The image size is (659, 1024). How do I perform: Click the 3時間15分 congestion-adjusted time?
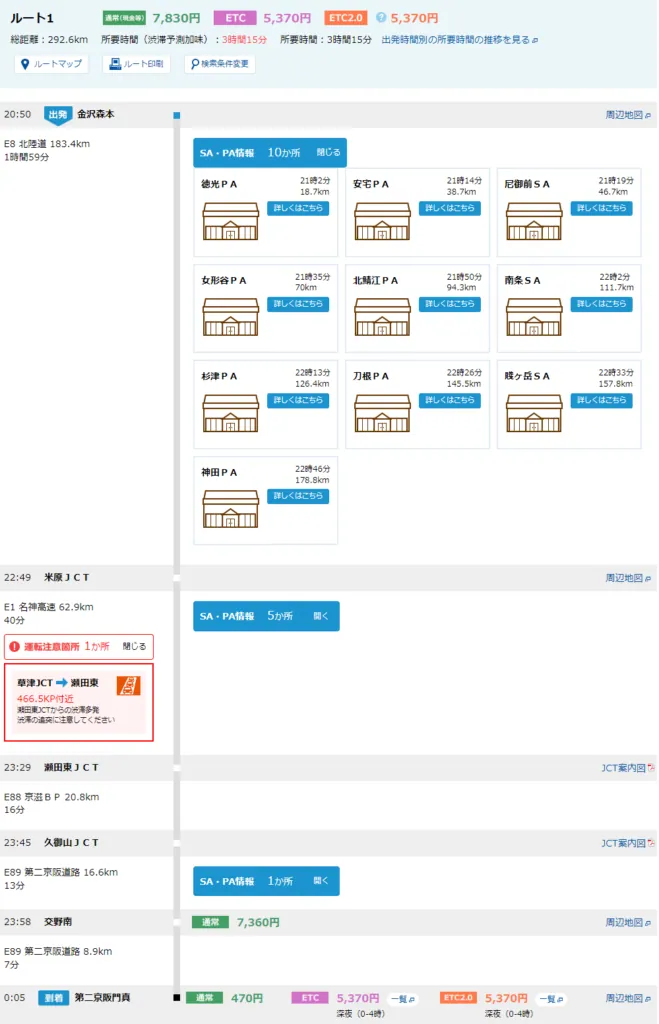coord(244,40)
